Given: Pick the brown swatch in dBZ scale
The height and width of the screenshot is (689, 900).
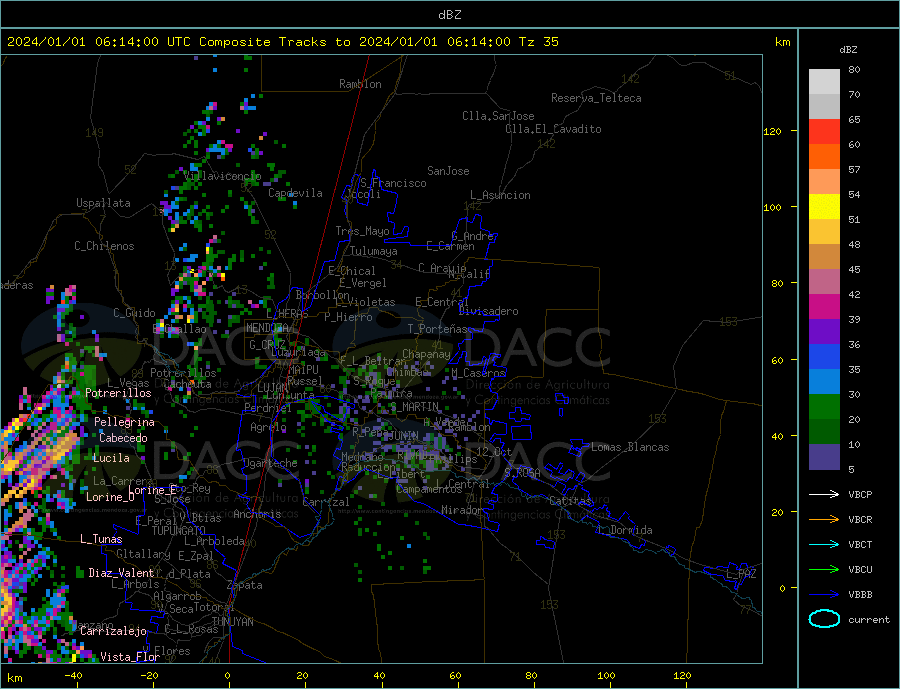Looking at the screenshot, I should coord(824,257).
